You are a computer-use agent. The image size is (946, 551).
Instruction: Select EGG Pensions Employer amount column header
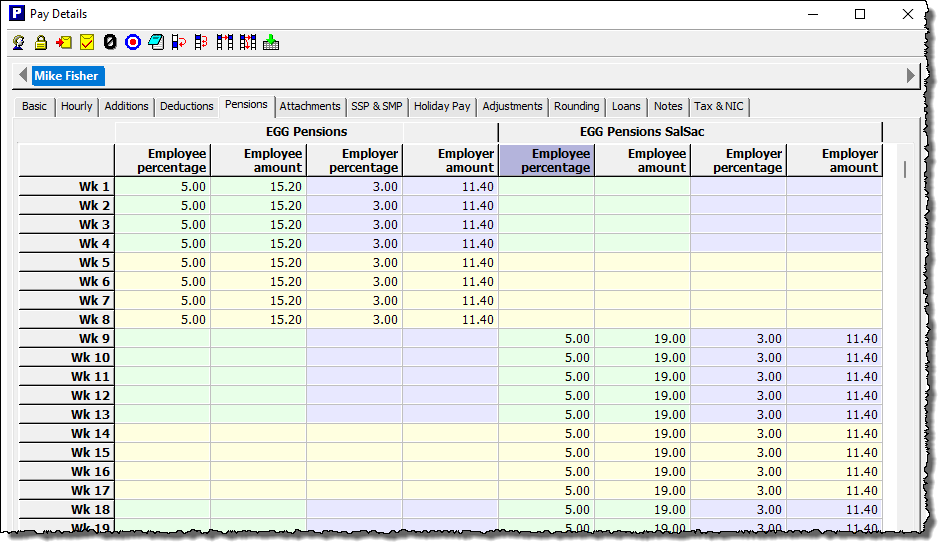tap(451, 161)
